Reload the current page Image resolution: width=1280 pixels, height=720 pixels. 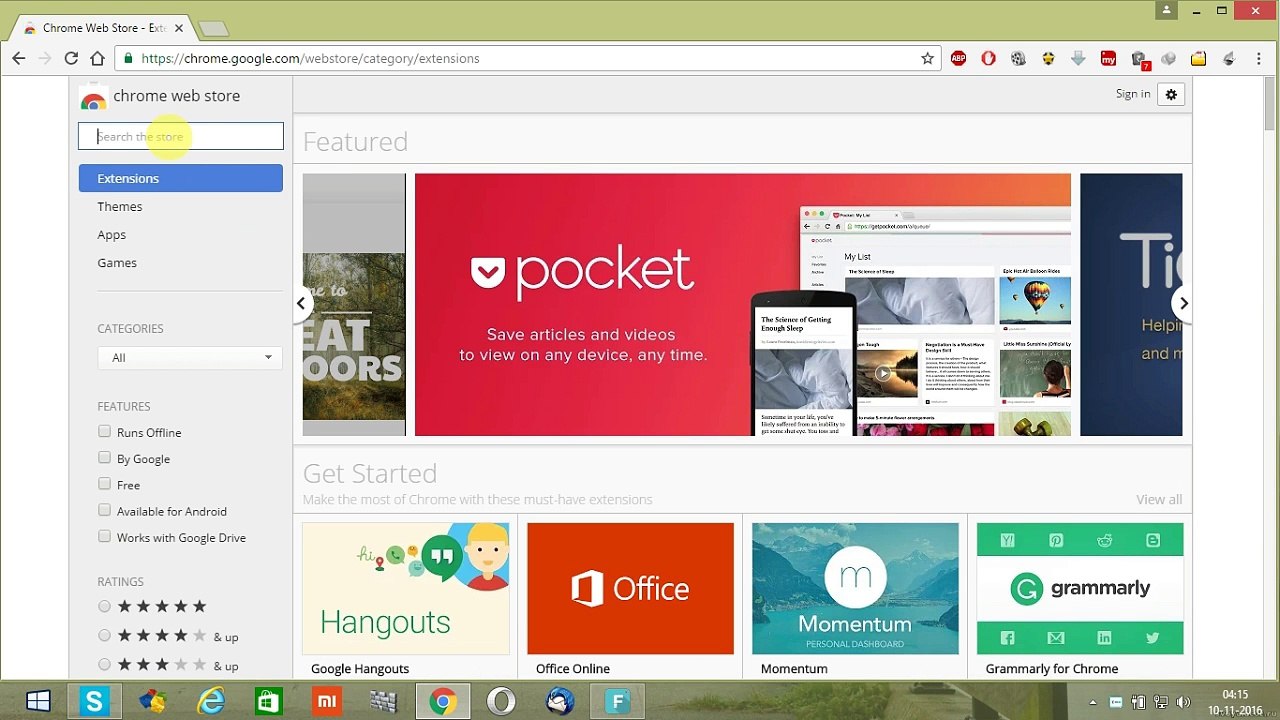pos(71,59)
